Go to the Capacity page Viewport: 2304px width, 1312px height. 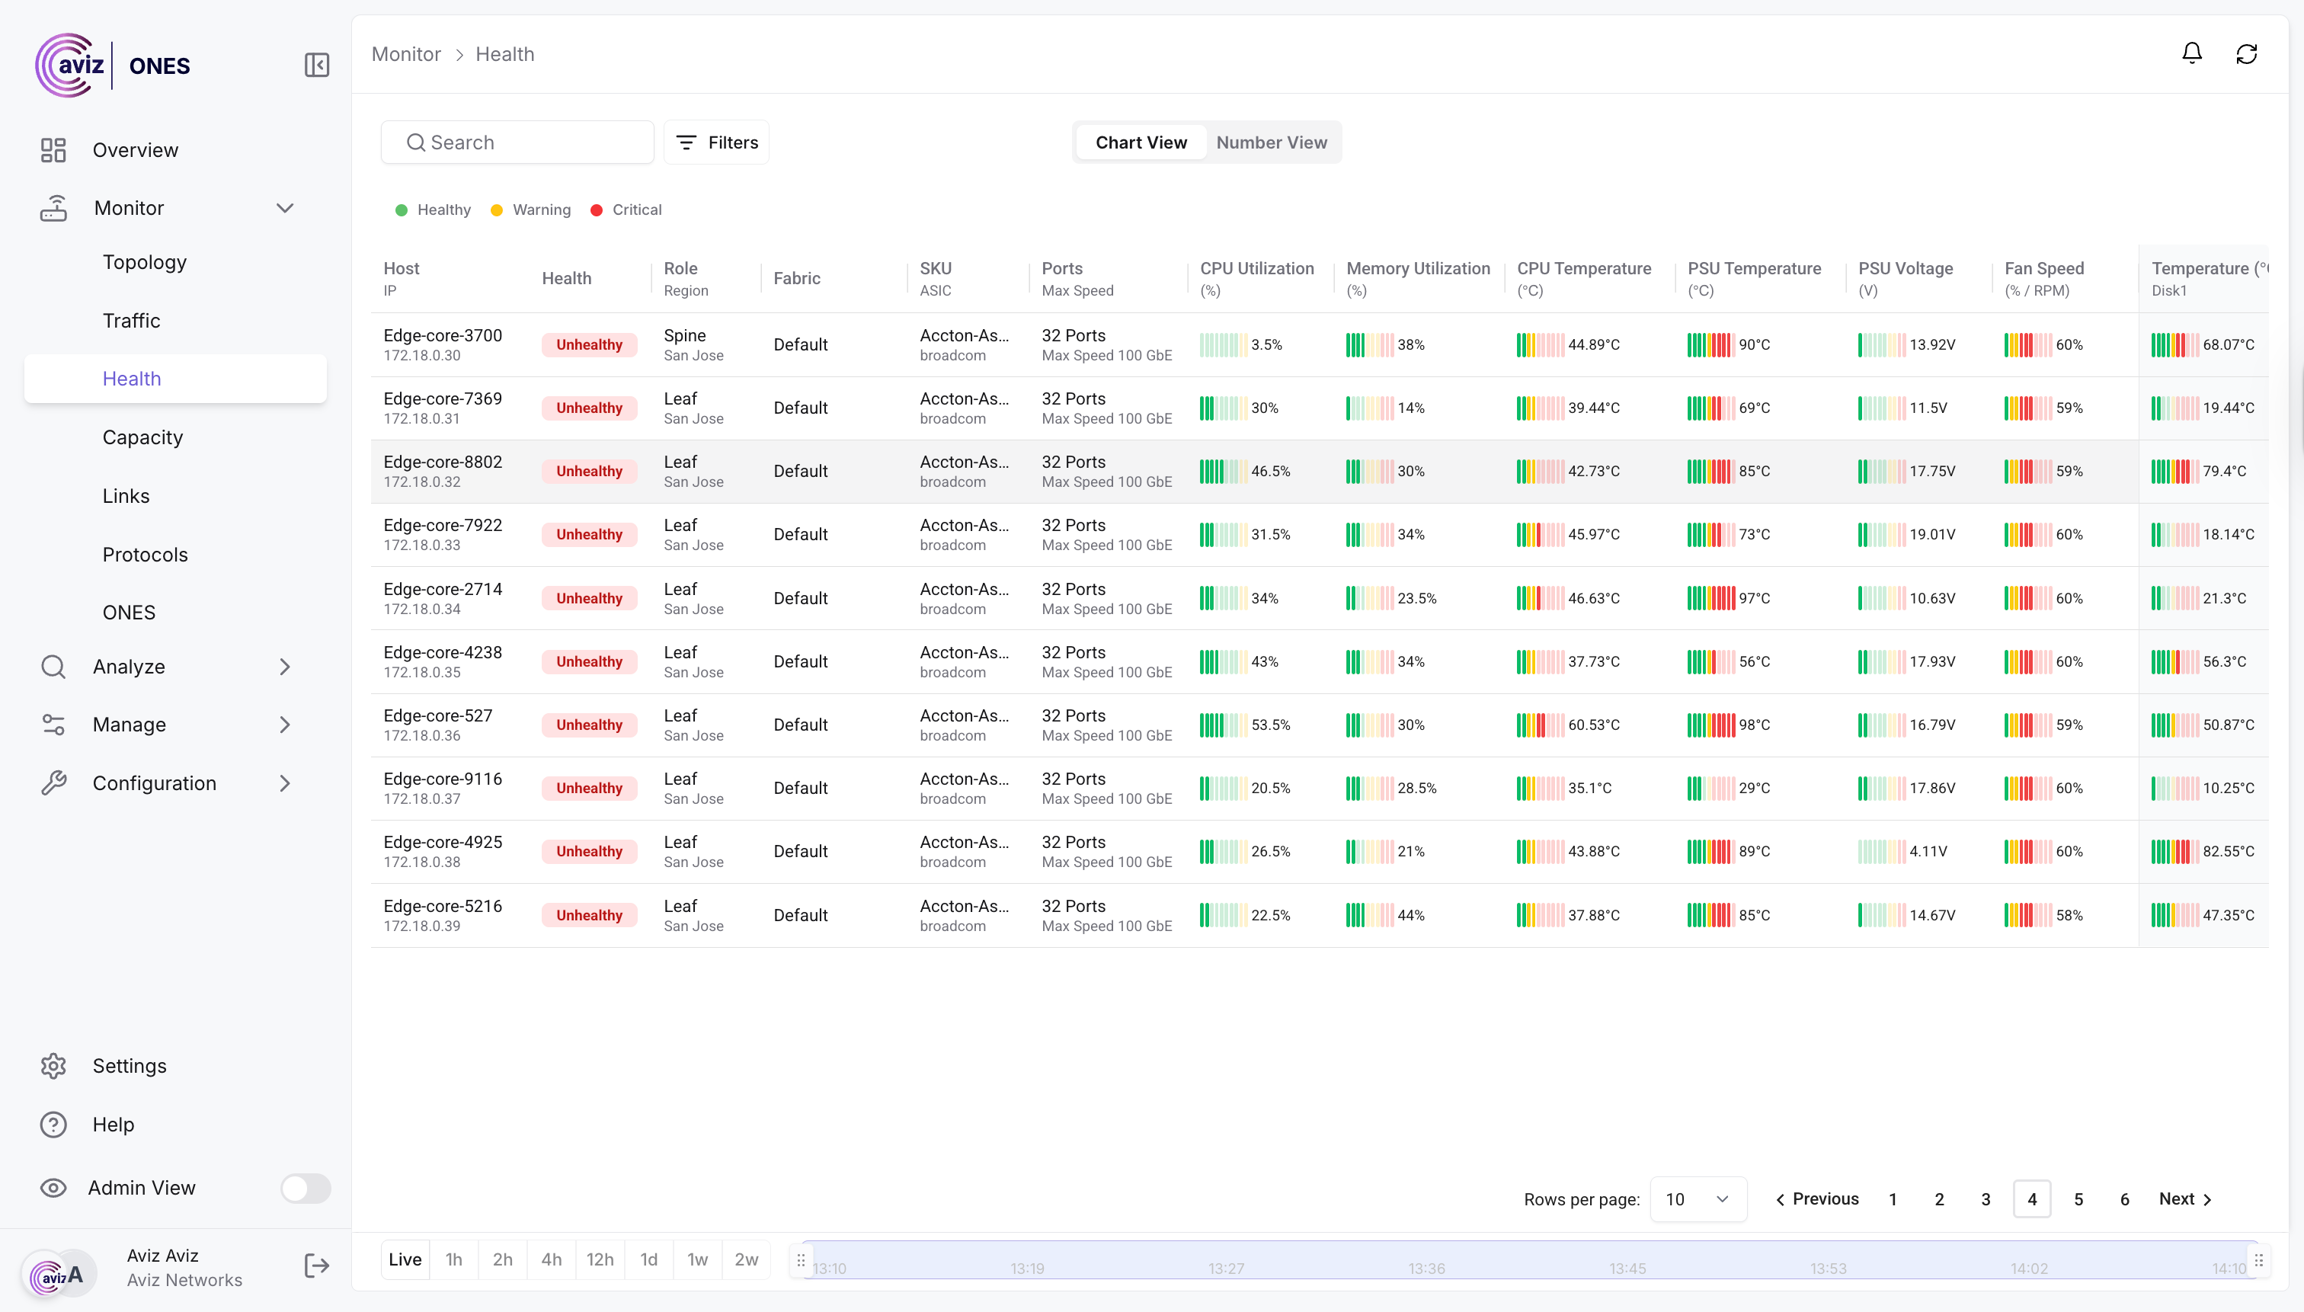(142, 437)
